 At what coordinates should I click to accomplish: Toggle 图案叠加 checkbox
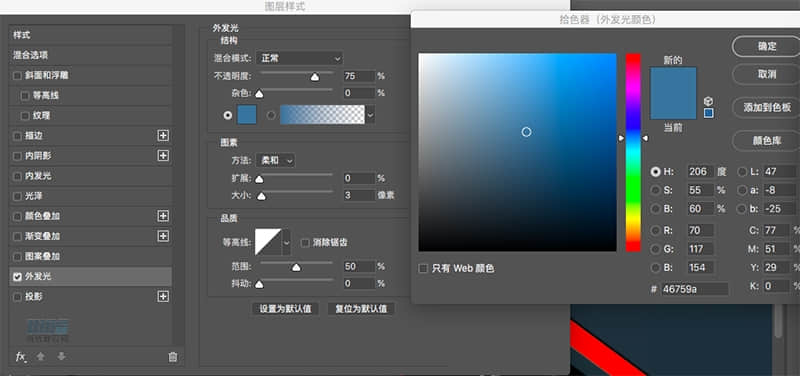click(17, 257)
